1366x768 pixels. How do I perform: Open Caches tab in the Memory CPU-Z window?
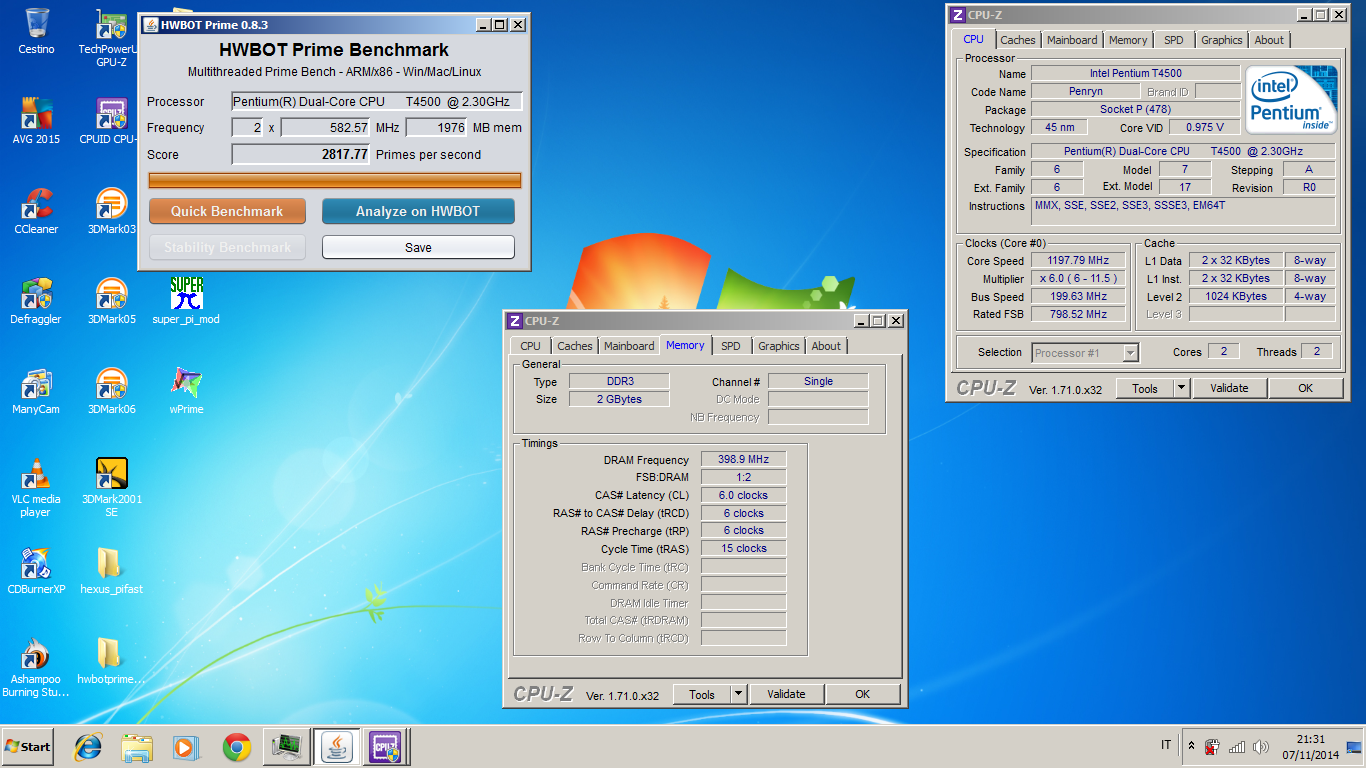tap(575, 346)
